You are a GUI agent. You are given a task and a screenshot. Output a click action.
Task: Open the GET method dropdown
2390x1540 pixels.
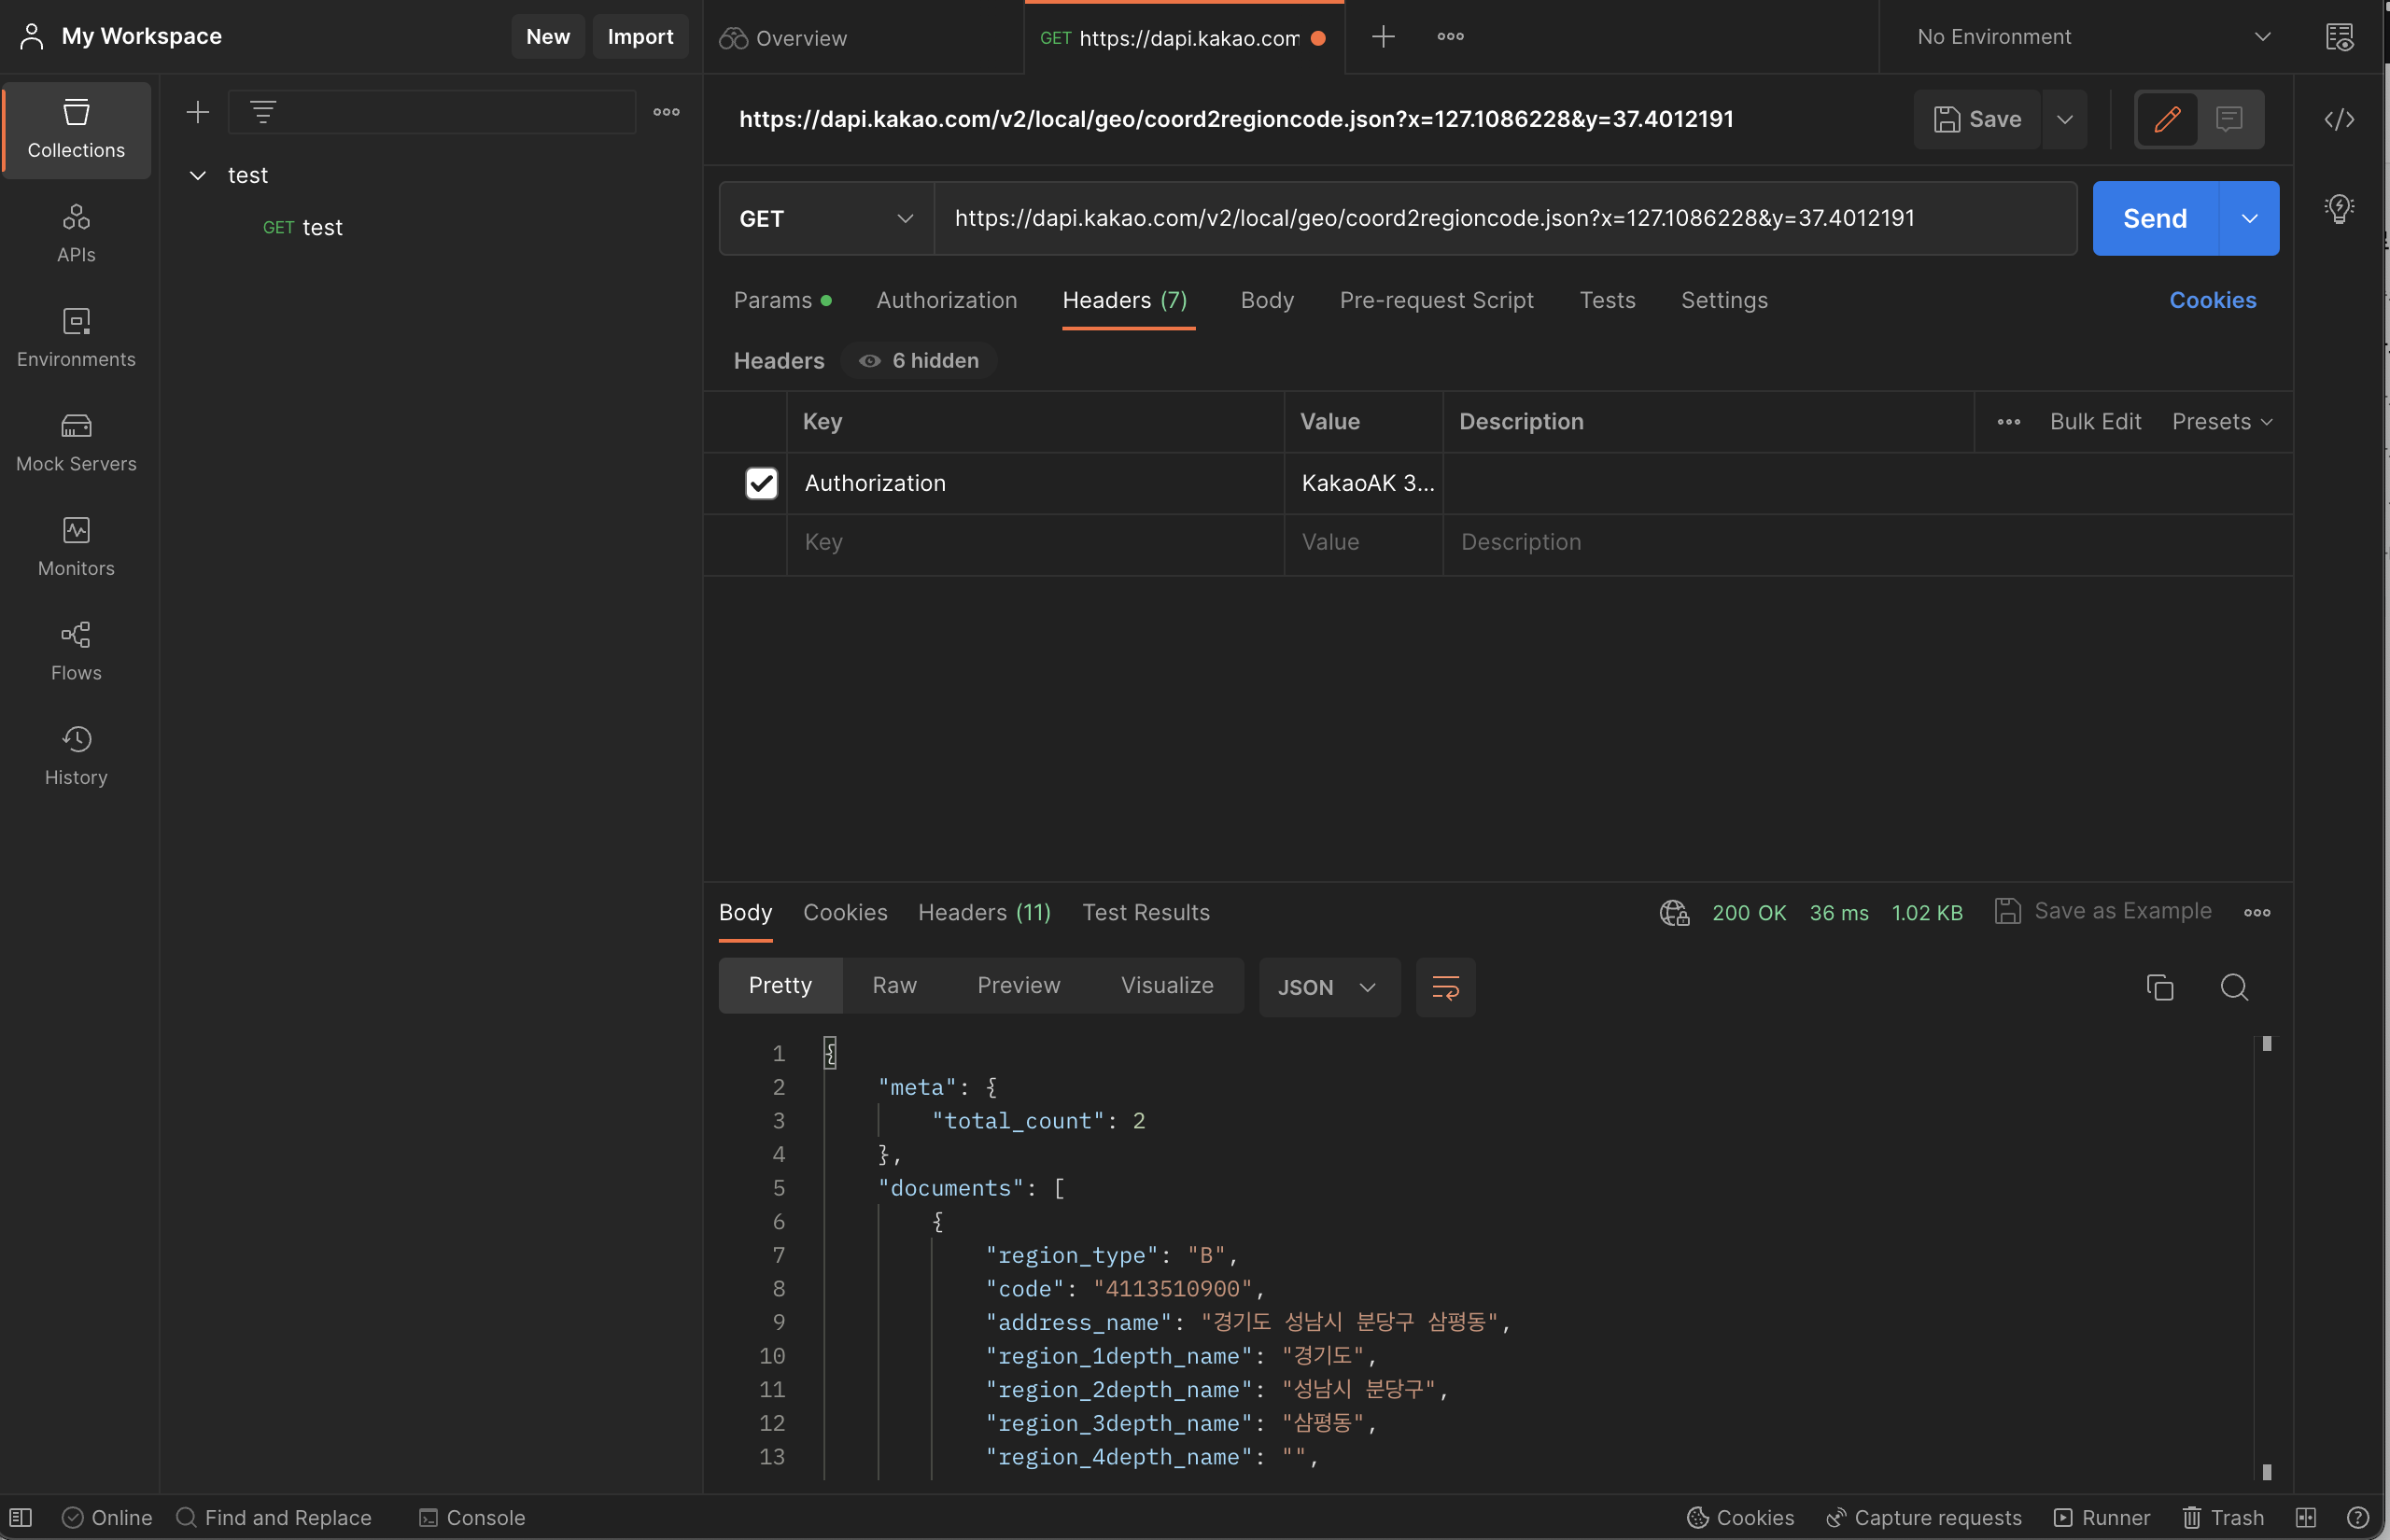click(x=825, y=218)
